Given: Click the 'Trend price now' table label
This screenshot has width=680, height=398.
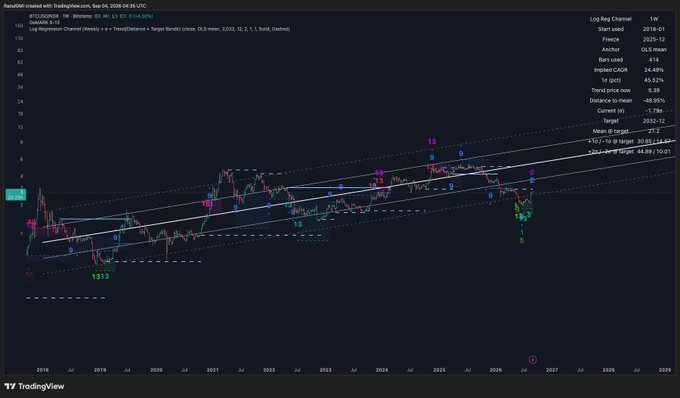Looking at the screenshot, I should (611, 91).
